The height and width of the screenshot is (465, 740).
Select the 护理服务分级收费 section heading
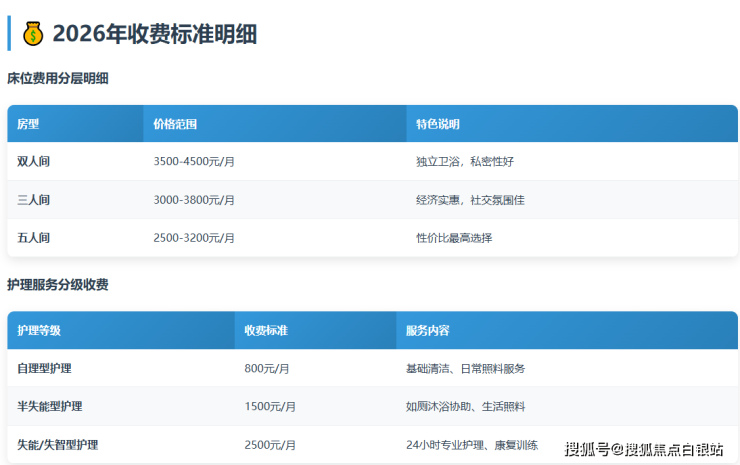58,285
